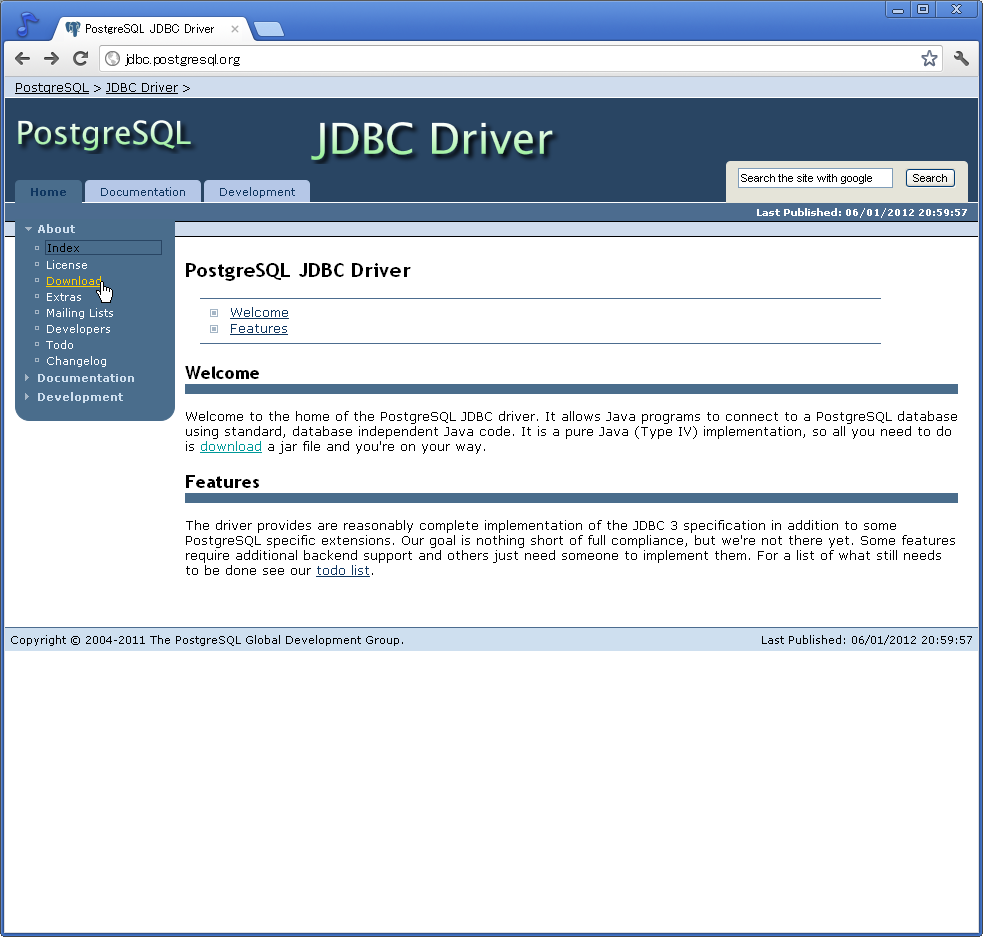Click inside the Google site search field

(814, 177)
